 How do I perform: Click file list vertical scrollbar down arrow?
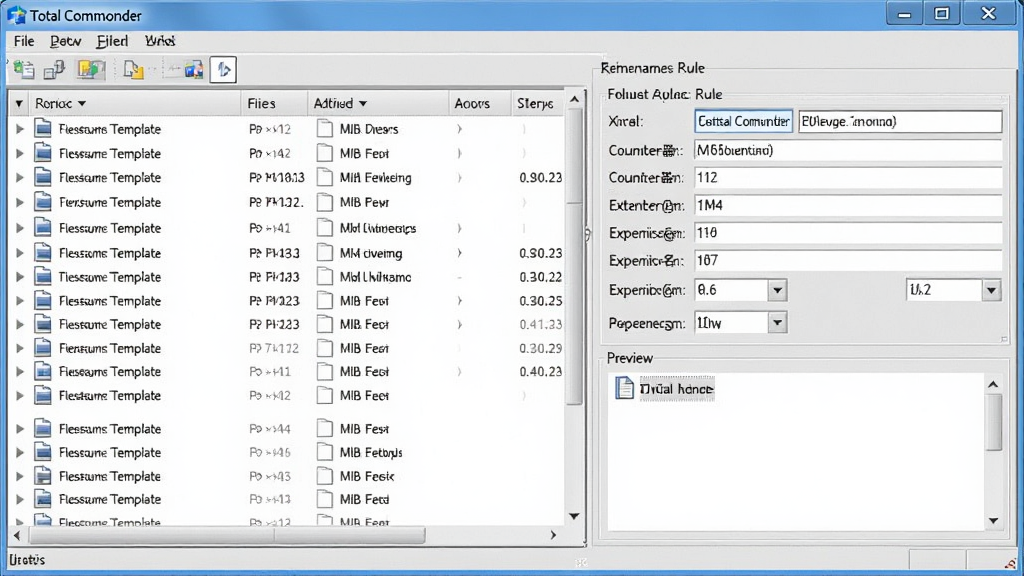[574, 516]
